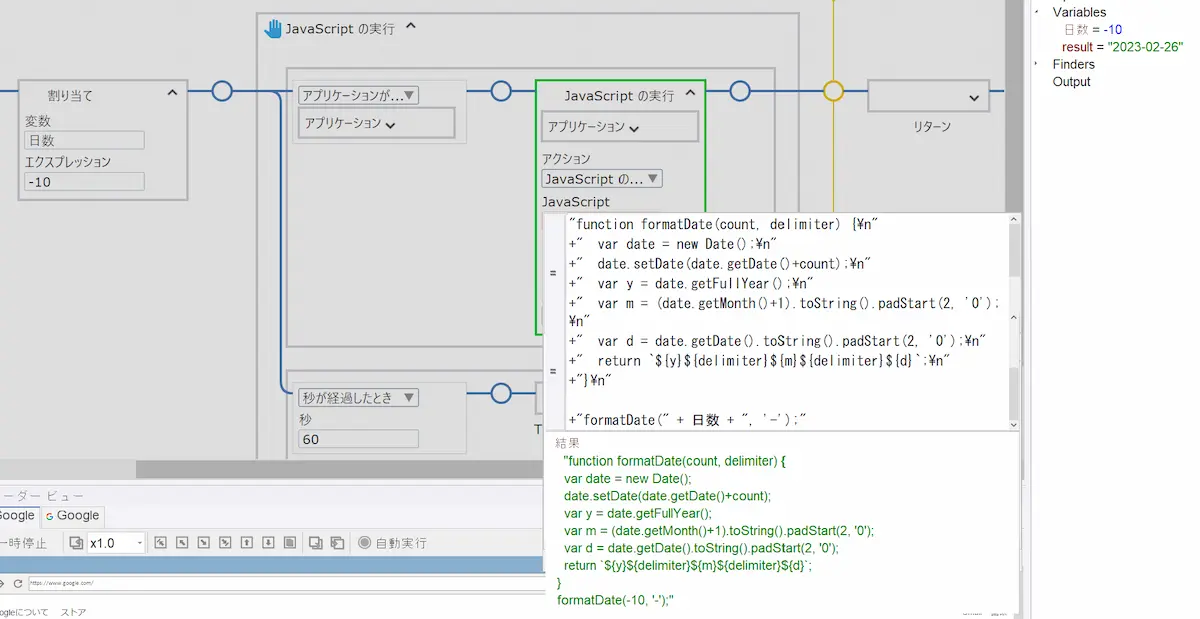Click second overlapping-windows toolbar icon
The width and height of the screenshot is (1200, 619).
337,543
